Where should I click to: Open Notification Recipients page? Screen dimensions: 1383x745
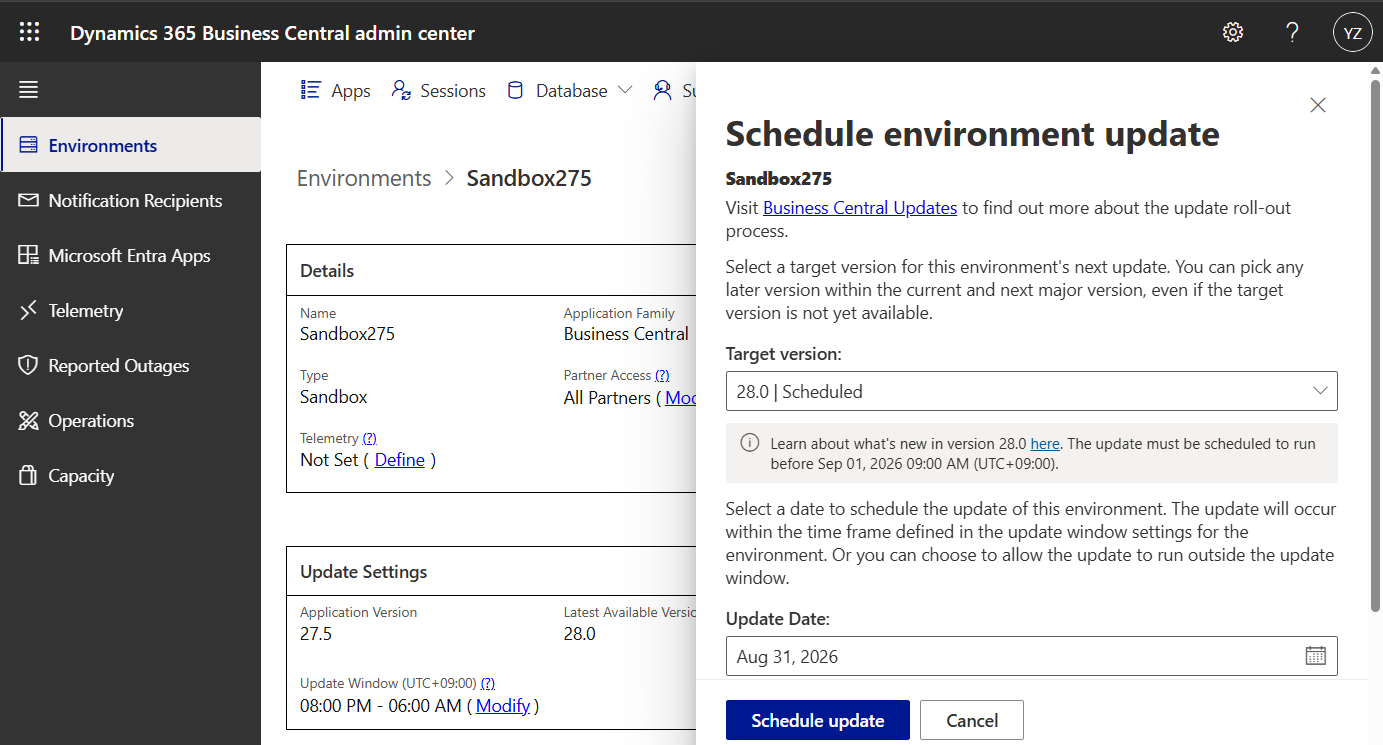point(135,200)
